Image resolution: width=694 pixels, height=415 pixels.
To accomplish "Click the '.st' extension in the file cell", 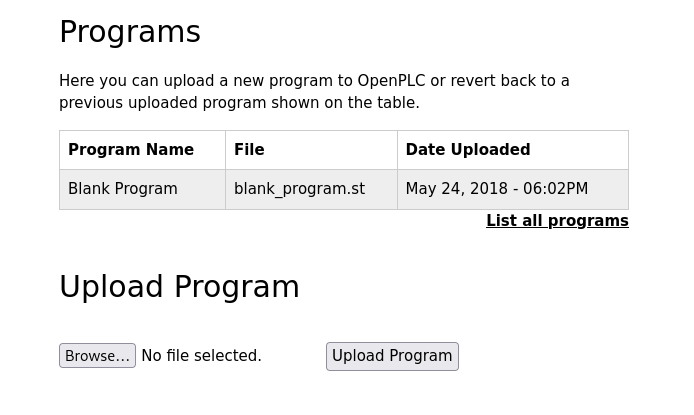I will [356, 189].
